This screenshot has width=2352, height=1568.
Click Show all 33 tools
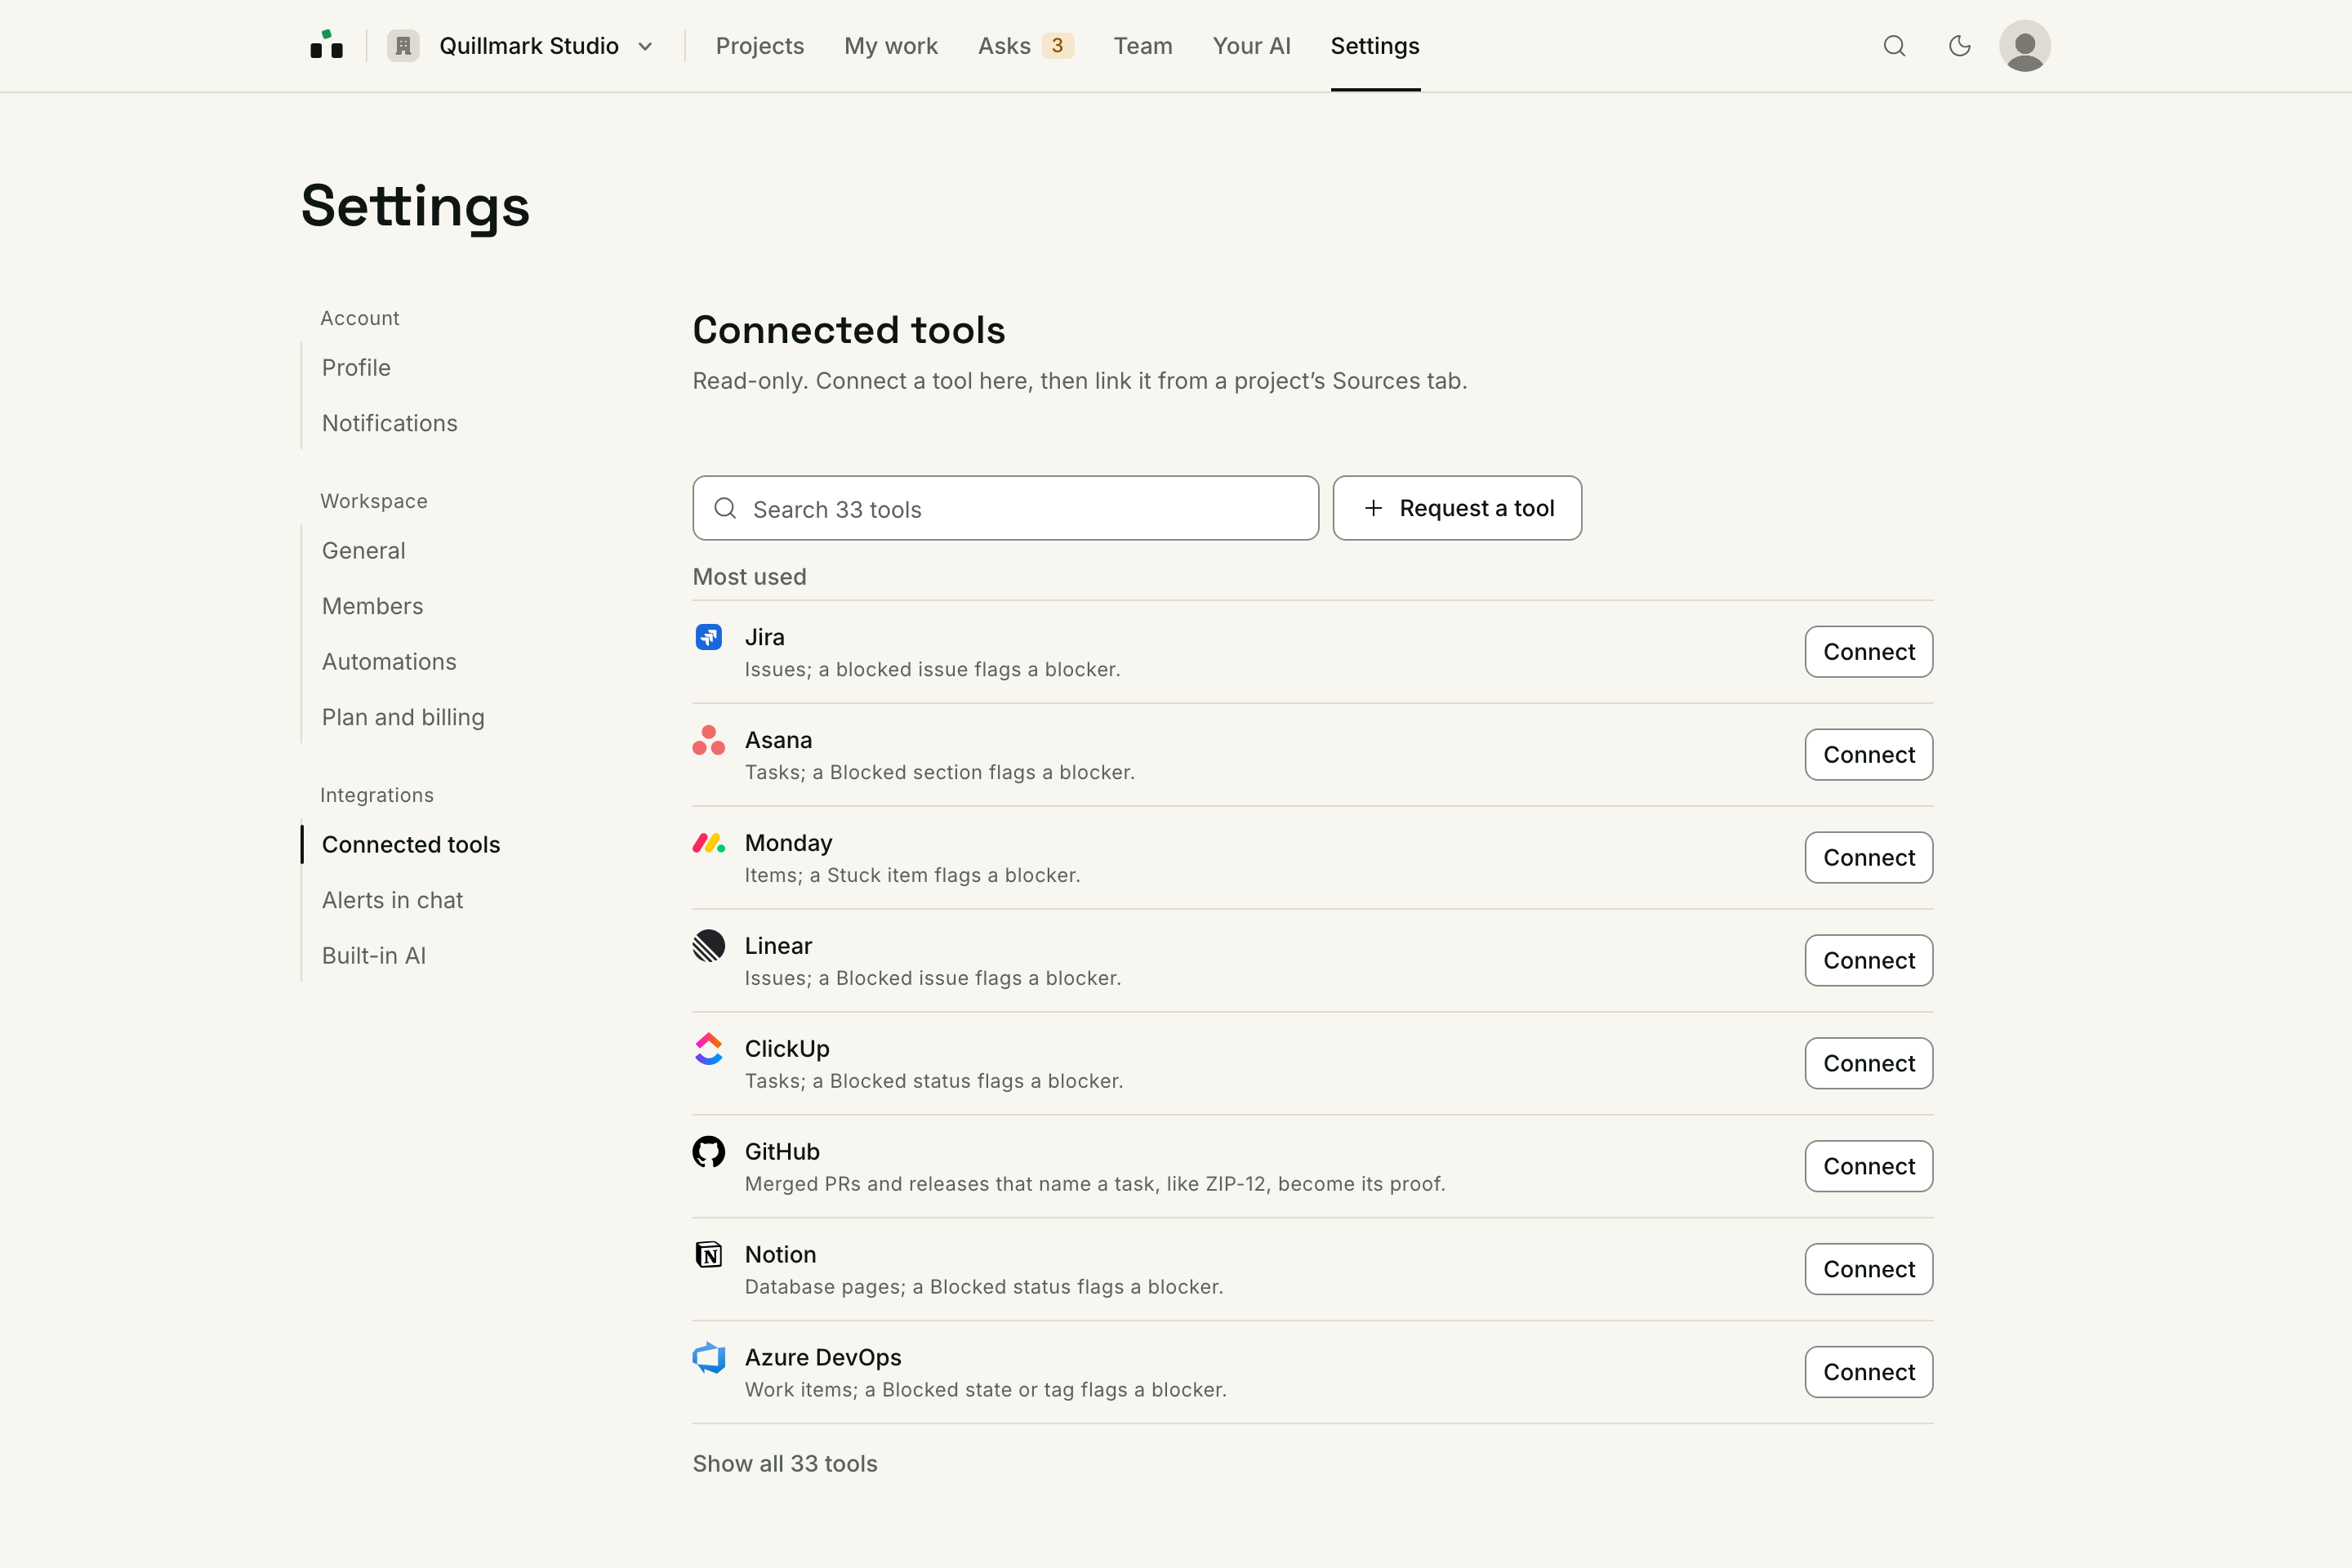tap(785, 1464)
